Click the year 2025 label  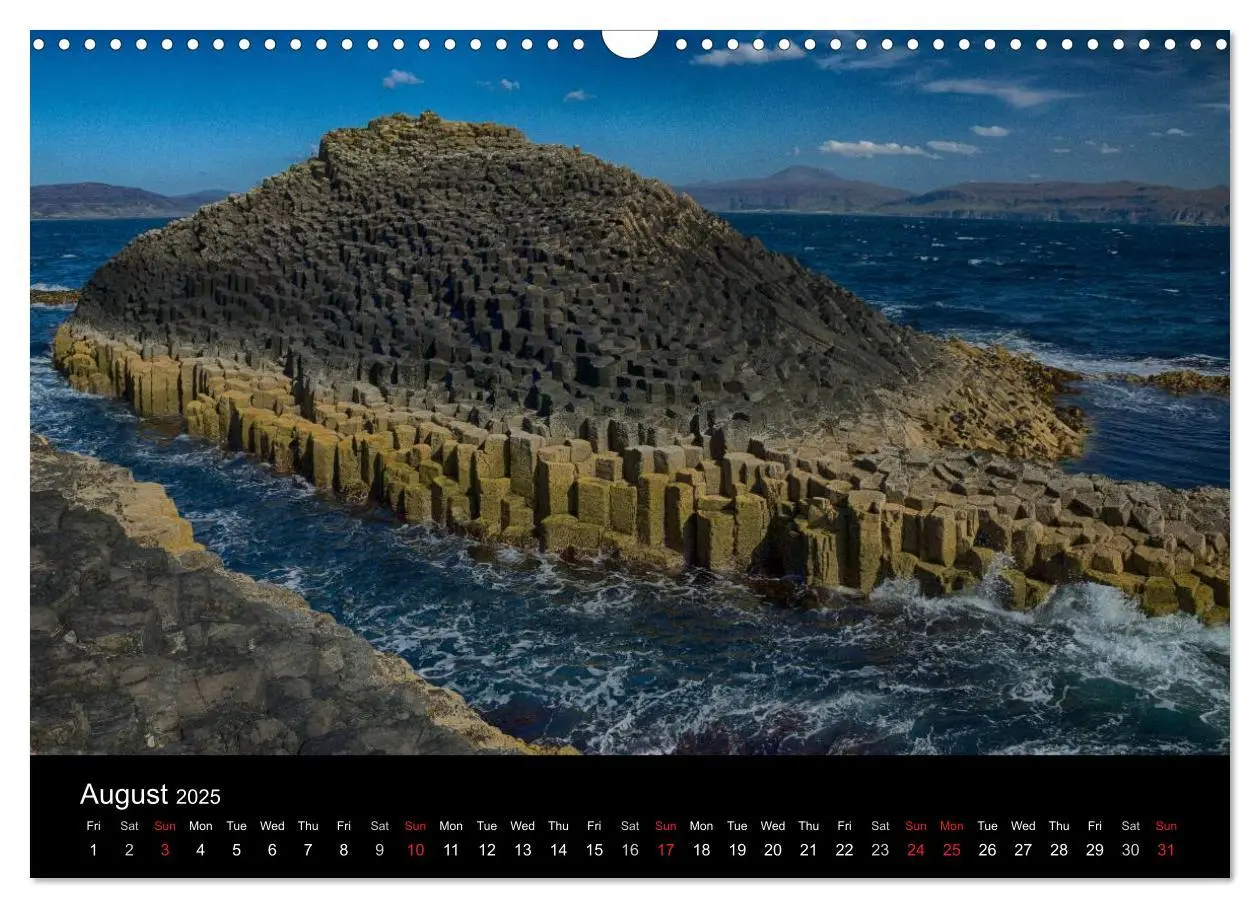point(198,797)
